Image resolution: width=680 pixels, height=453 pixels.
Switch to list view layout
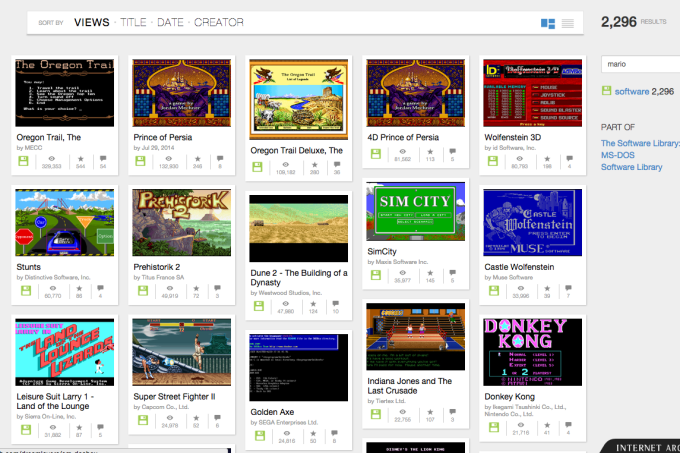point(568,23)
